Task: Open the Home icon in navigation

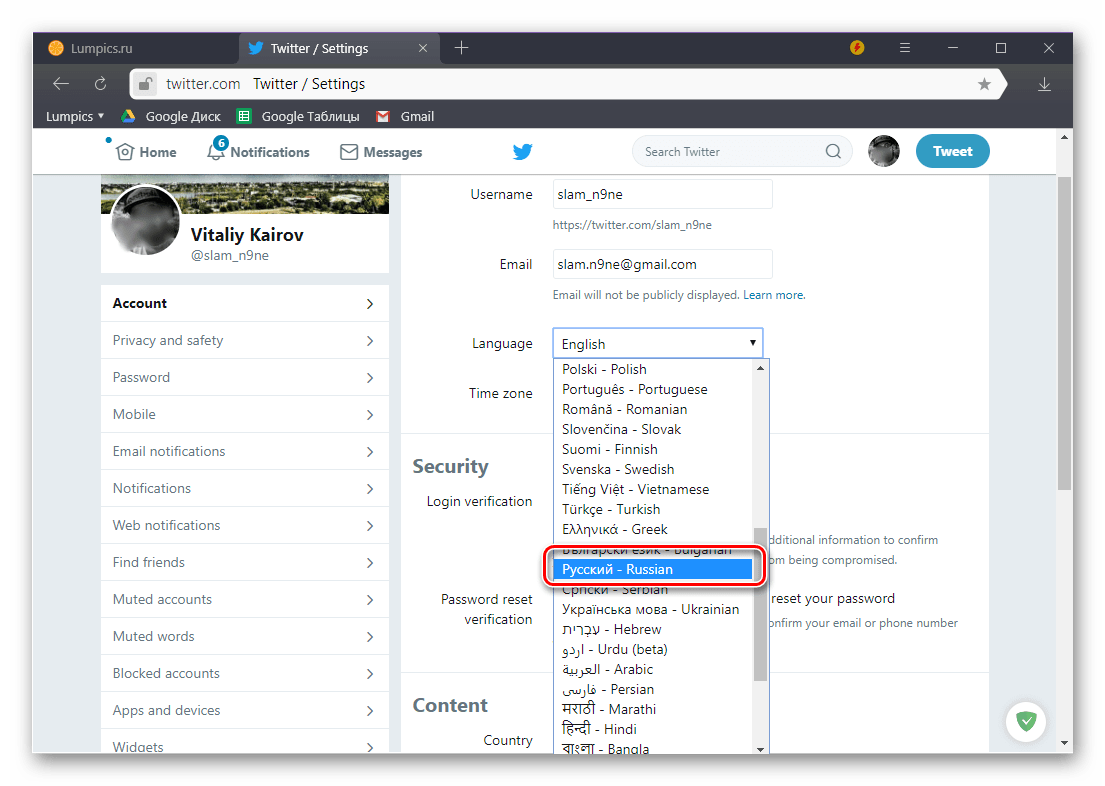Action: tap(125, 152)
